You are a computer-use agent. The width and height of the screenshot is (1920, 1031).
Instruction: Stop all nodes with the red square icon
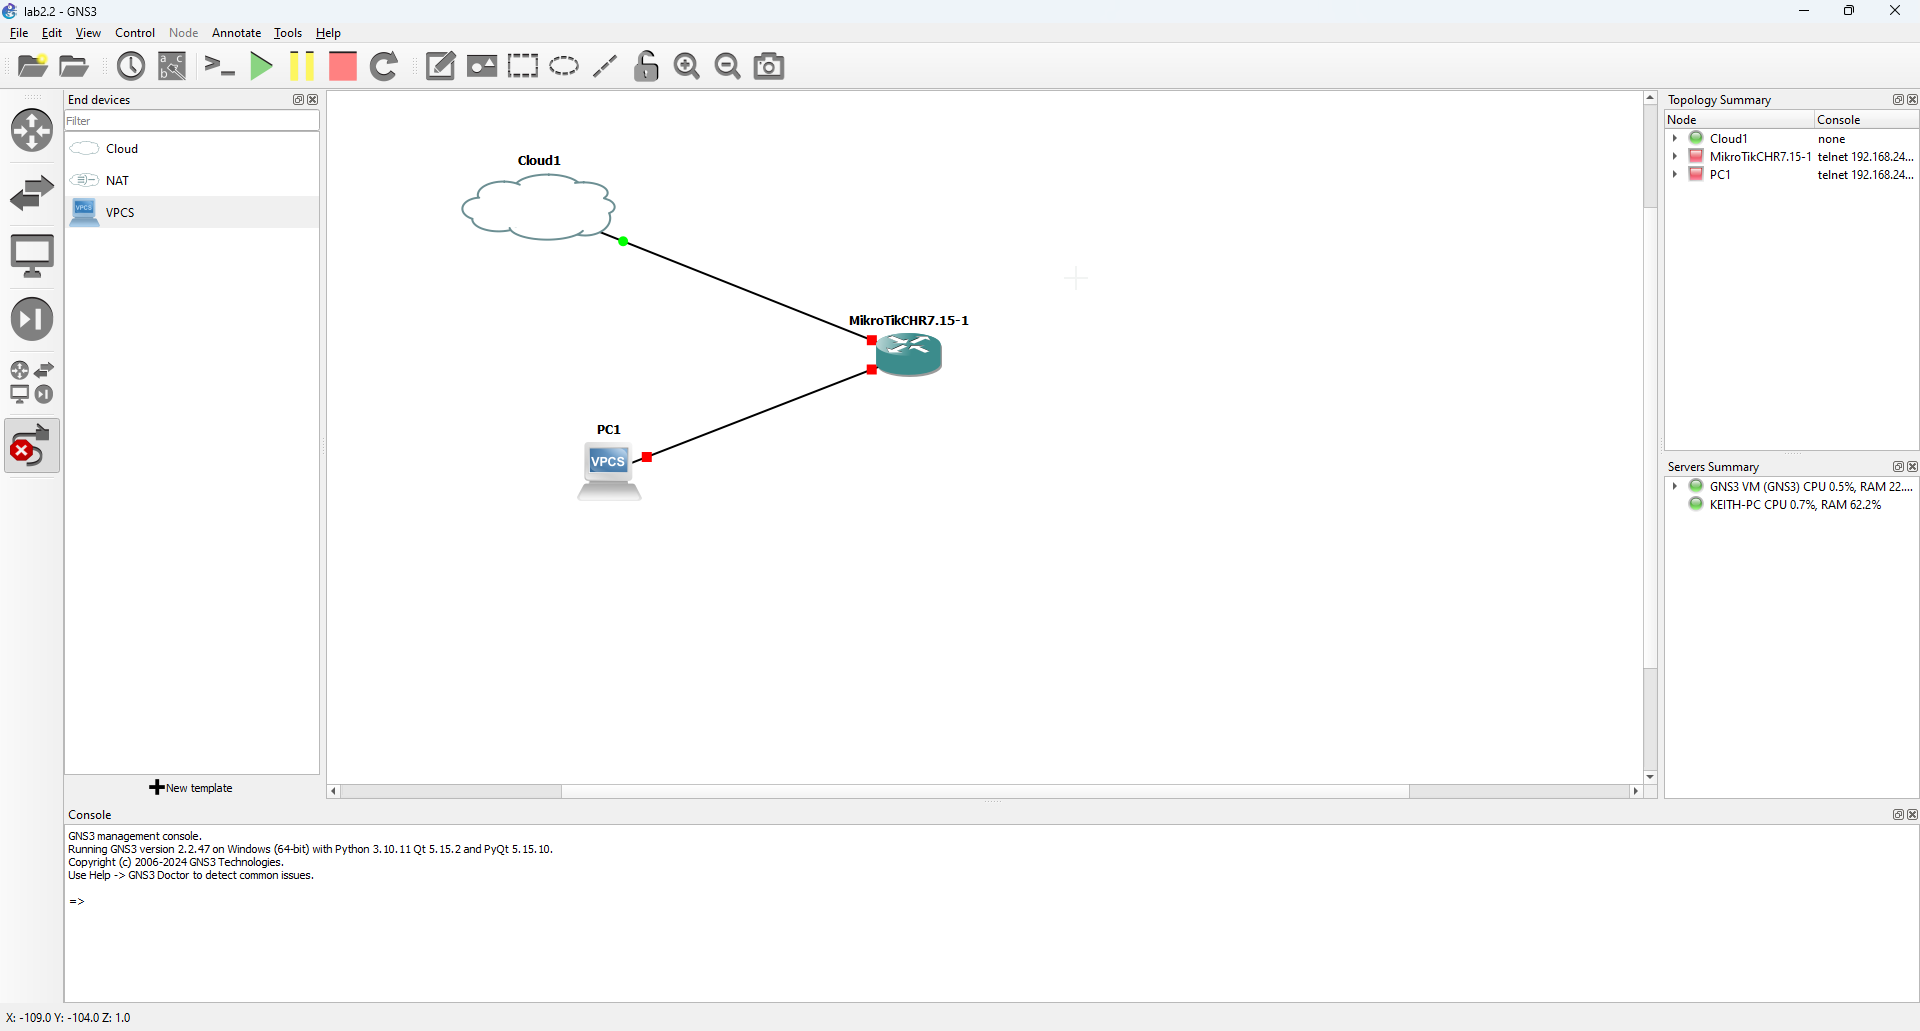(x=343, y=66)
